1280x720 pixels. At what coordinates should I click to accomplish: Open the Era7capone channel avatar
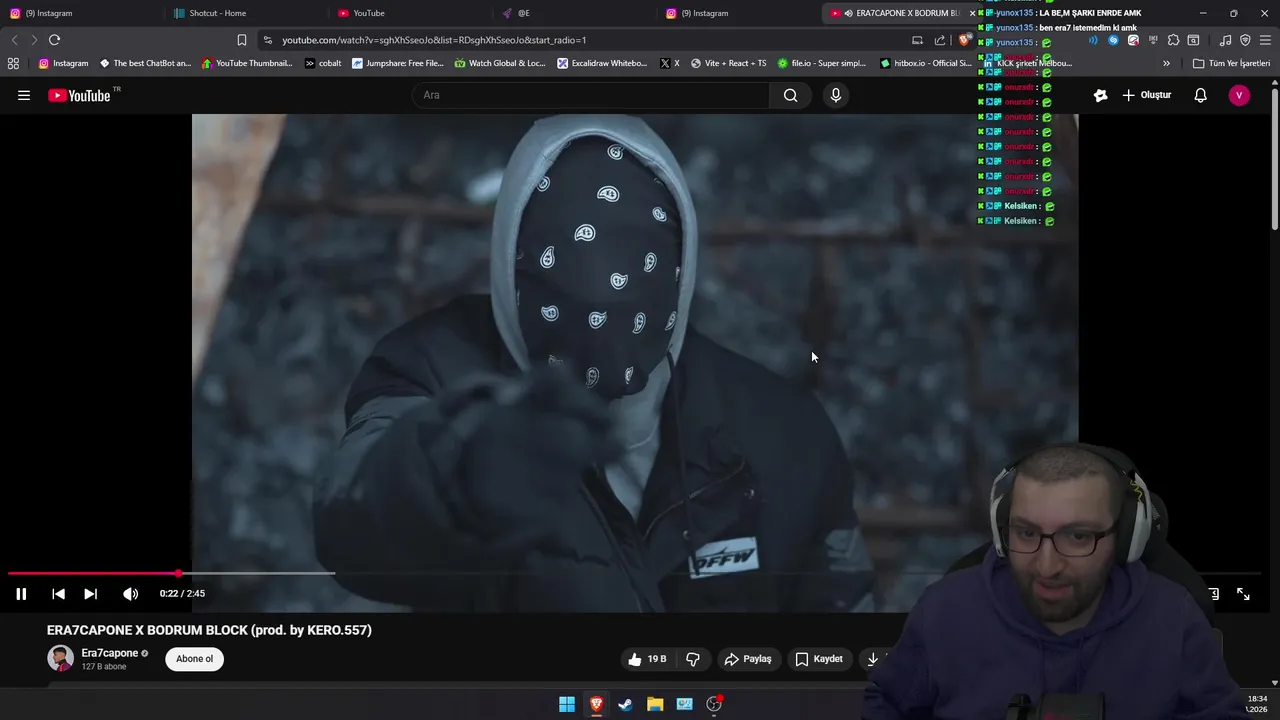(x=60, y=658)
